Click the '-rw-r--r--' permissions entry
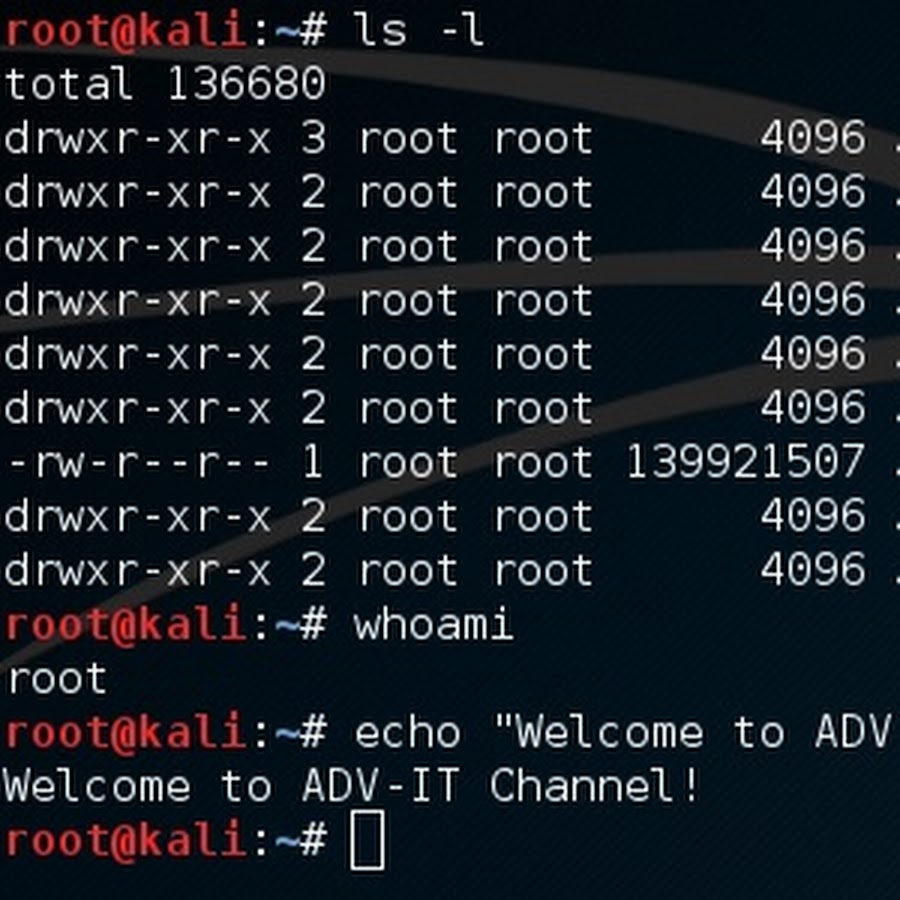 pyautogui.click(x=138, y=463)
